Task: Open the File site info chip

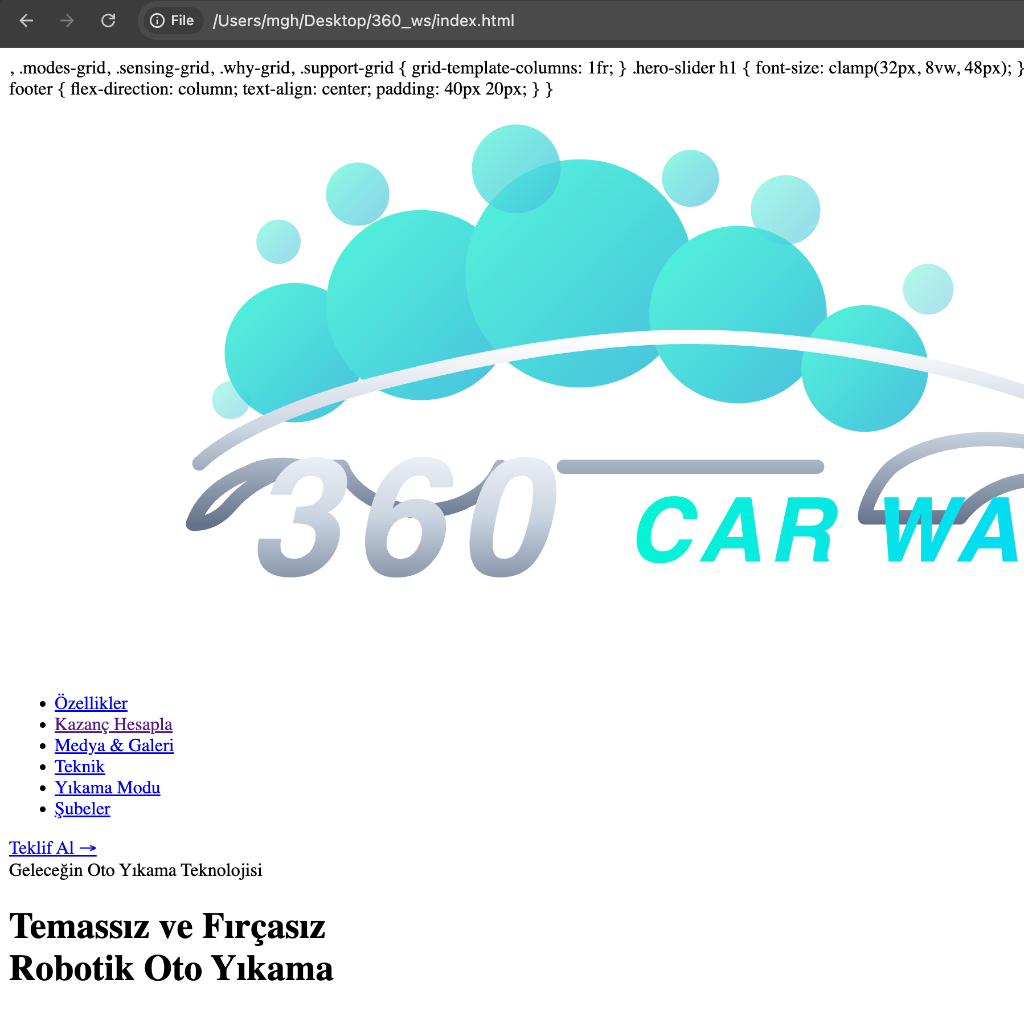Action: pyautogui.click(x=172, y=21)
